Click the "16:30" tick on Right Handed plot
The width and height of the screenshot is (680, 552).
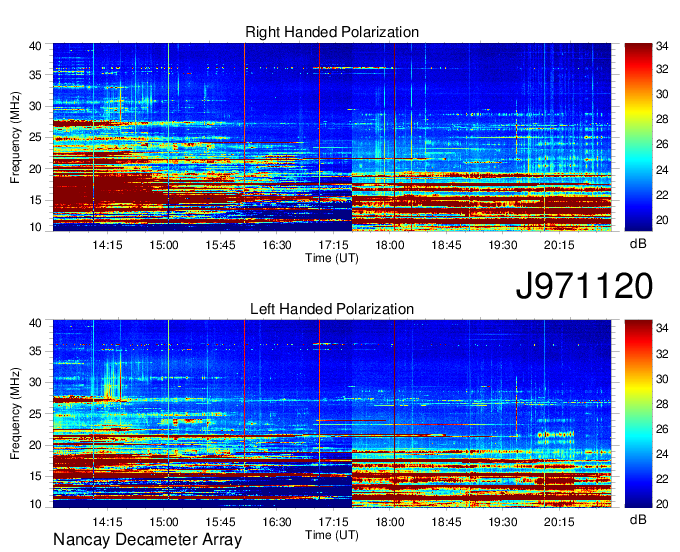[x=277, y=245]
